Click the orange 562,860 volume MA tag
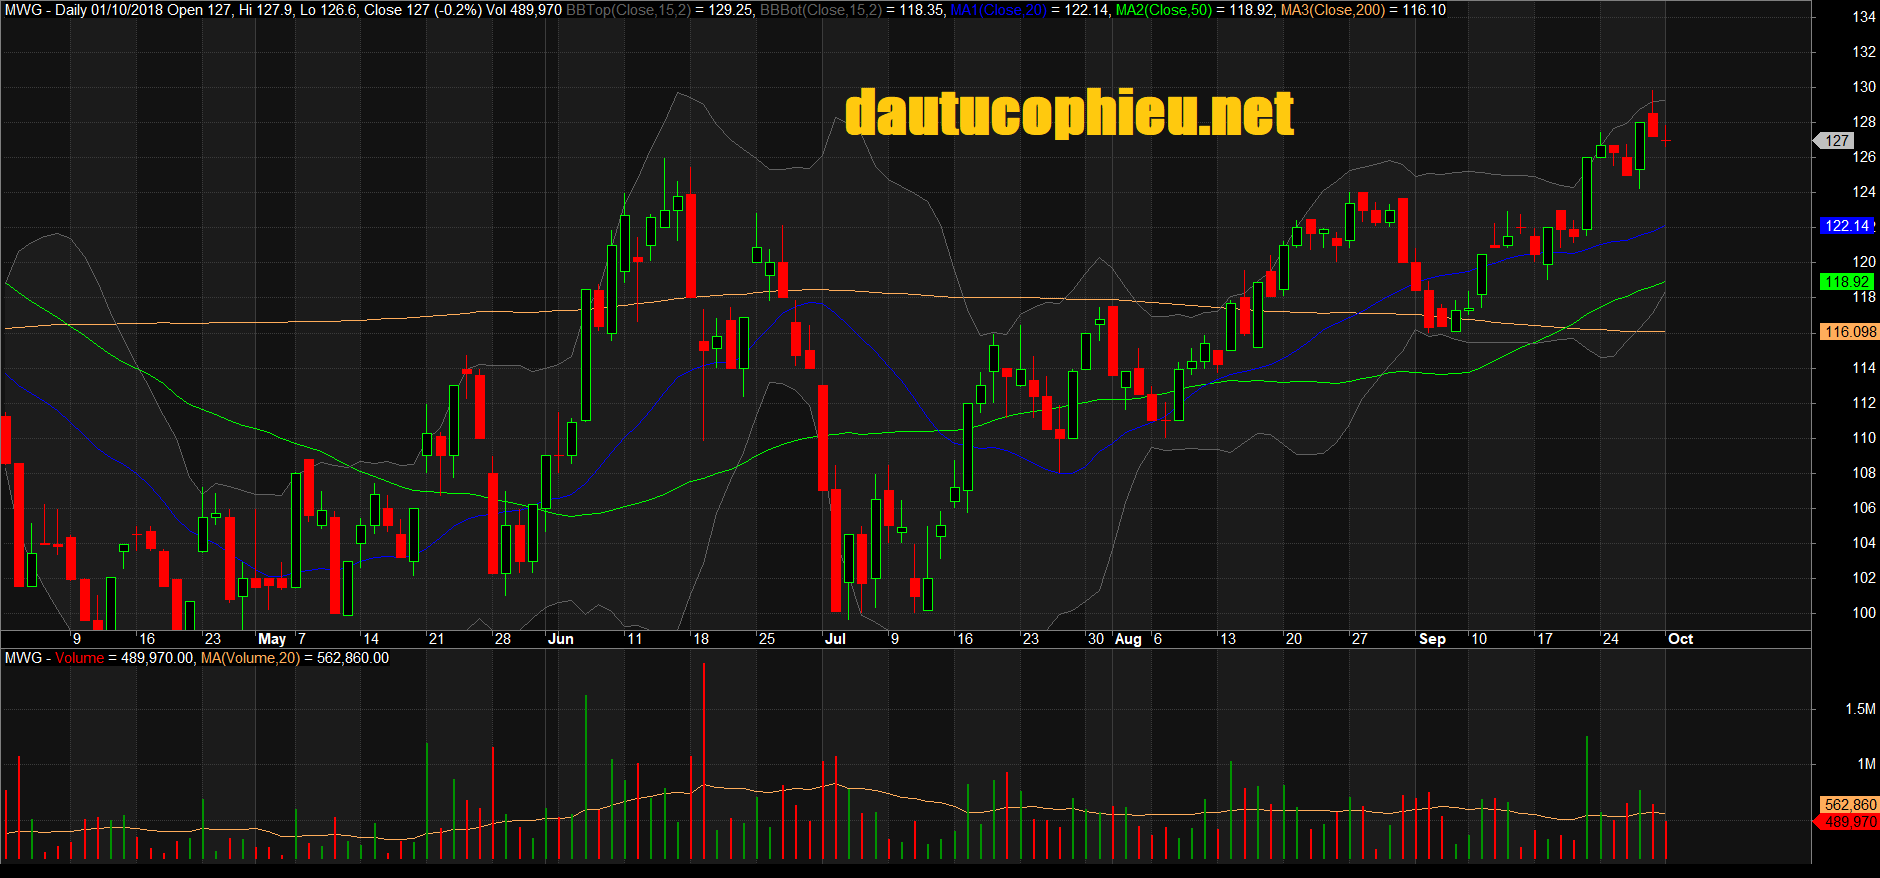This screenshot has width=1880, height=878. (1849, 805)
